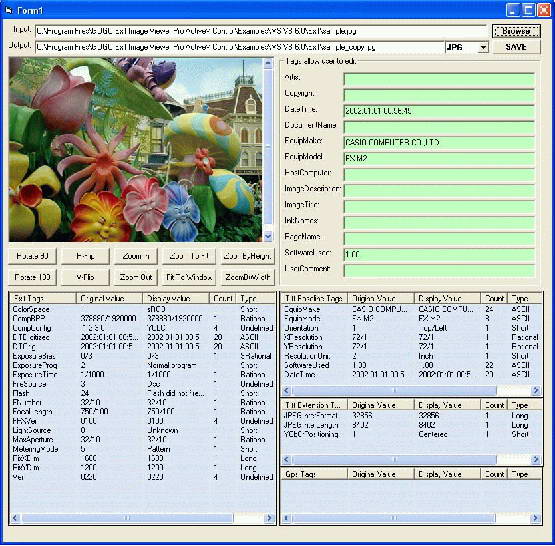Click the SoftwareUsed tag field
This screenshot has width=555, height=546.
439,254
